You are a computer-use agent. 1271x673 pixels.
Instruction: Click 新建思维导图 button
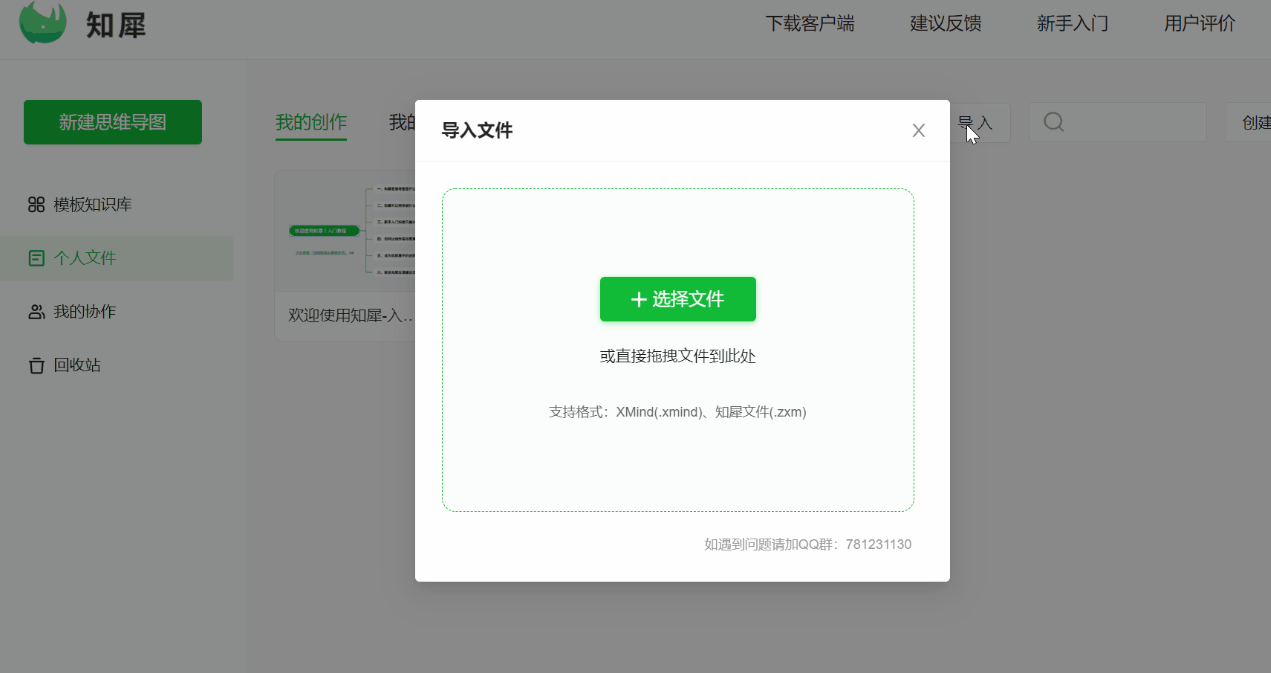pyautogui.click(x=113, y=122)
